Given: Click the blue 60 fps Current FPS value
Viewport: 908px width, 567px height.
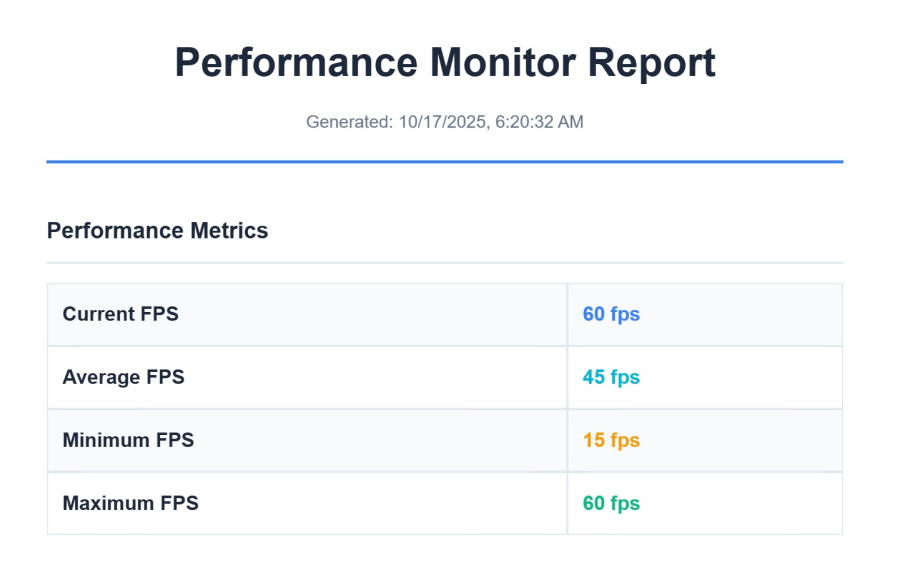Looking at the screenshot, I should coord(611,314).
